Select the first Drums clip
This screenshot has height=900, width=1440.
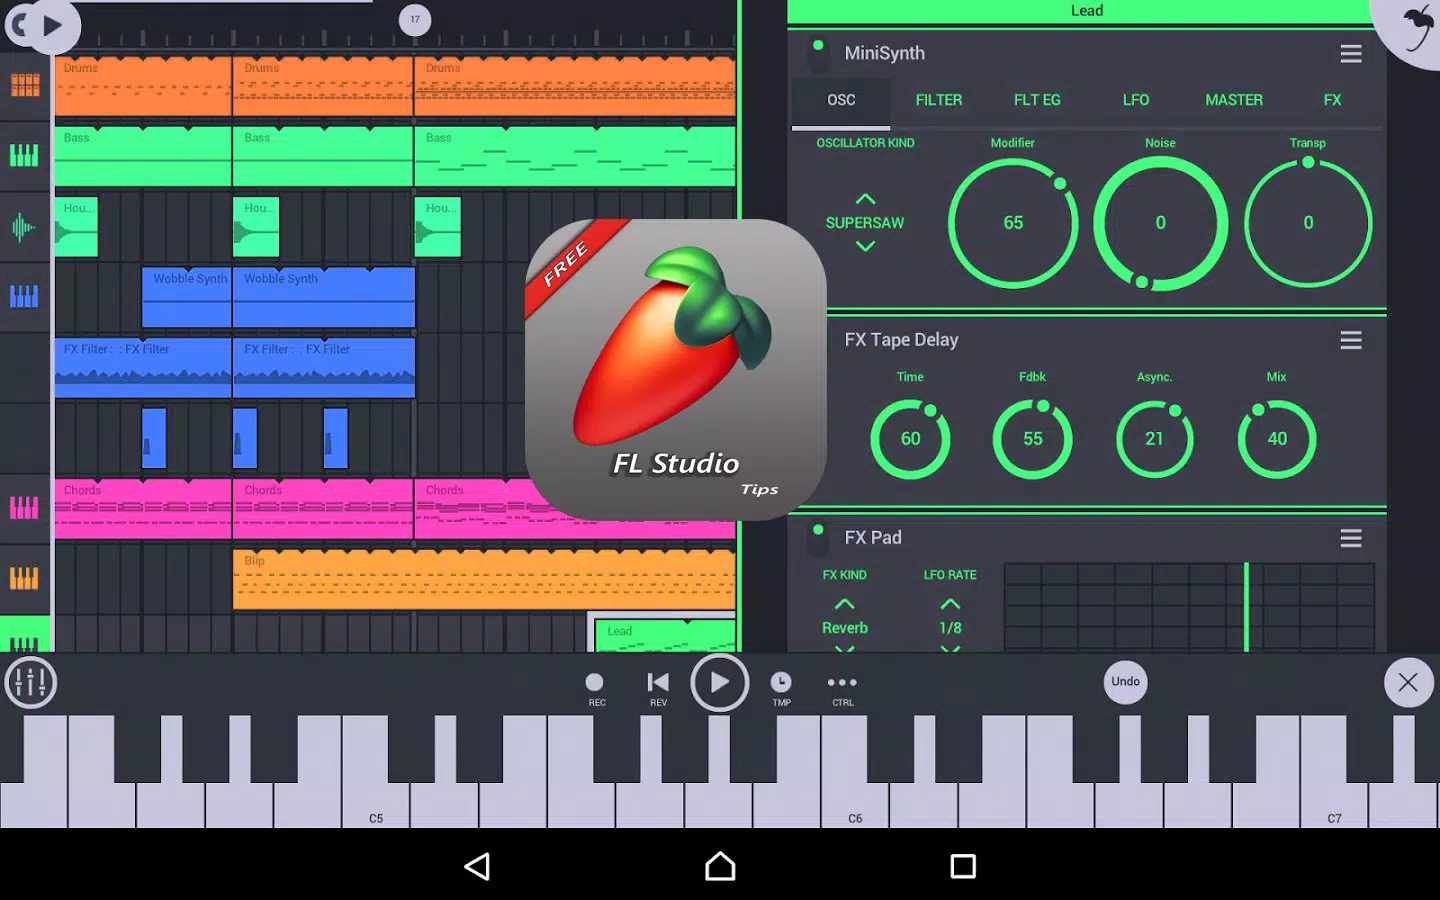[143, 87]
